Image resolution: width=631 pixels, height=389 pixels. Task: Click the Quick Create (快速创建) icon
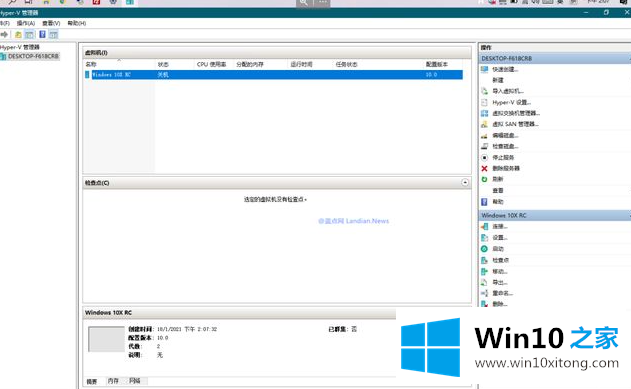coord(485,69)
